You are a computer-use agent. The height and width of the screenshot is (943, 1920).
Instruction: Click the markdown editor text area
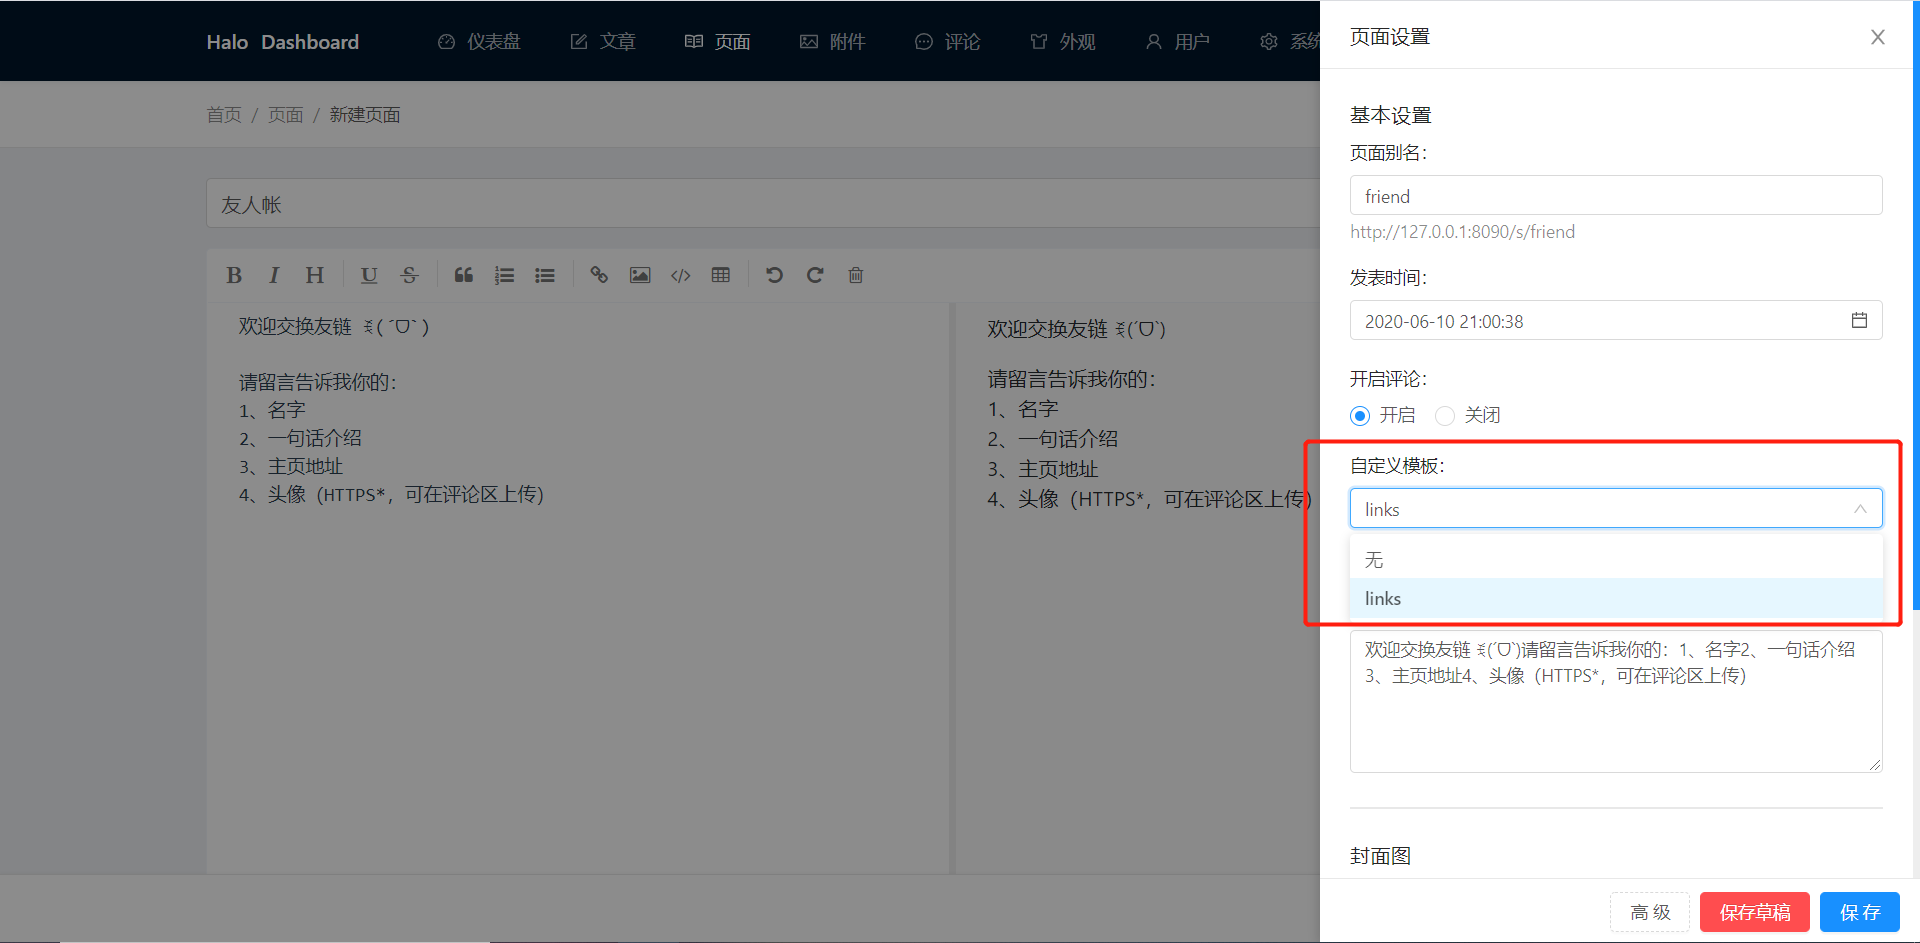point(578,588)
